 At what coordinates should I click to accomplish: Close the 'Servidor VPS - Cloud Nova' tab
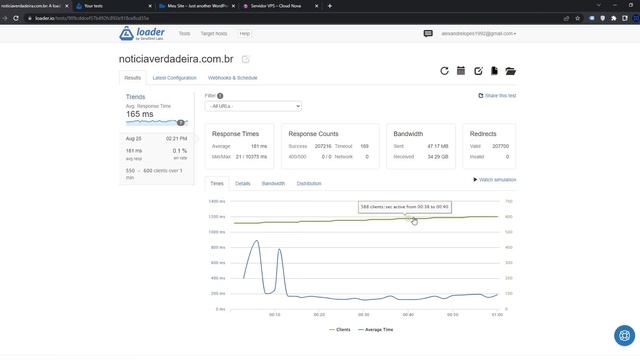click(316, 6)
